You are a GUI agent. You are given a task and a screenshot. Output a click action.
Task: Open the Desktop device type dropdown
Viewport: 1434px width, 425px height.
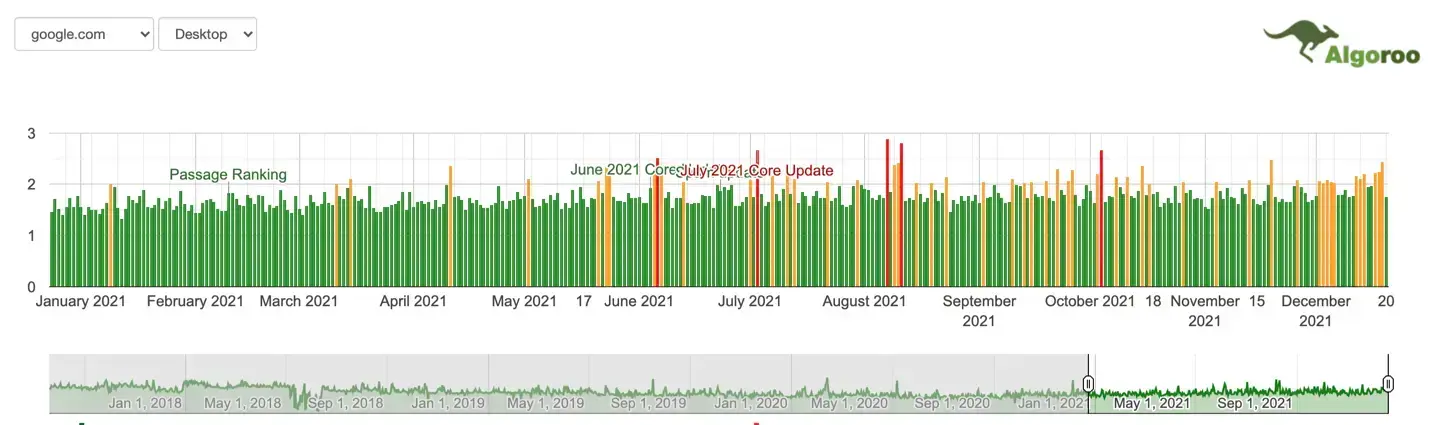[x=207, y=34]
